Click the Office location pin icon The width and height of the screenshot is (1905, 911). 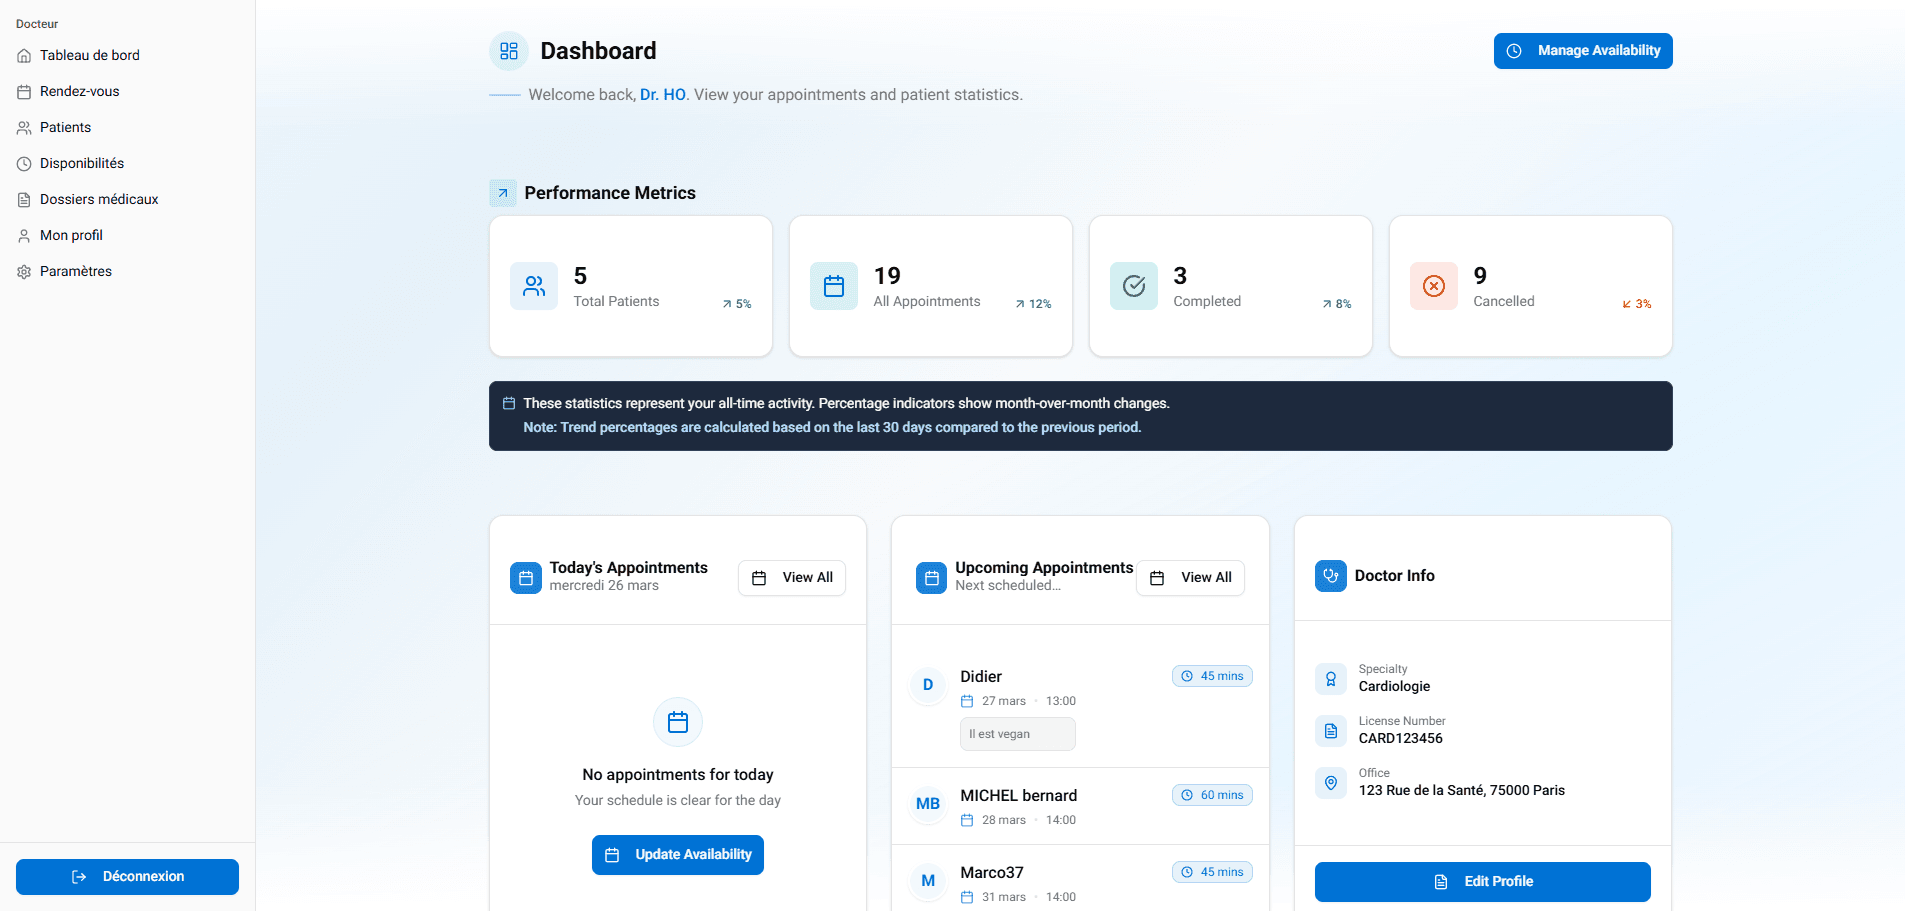click(1331, 783)
